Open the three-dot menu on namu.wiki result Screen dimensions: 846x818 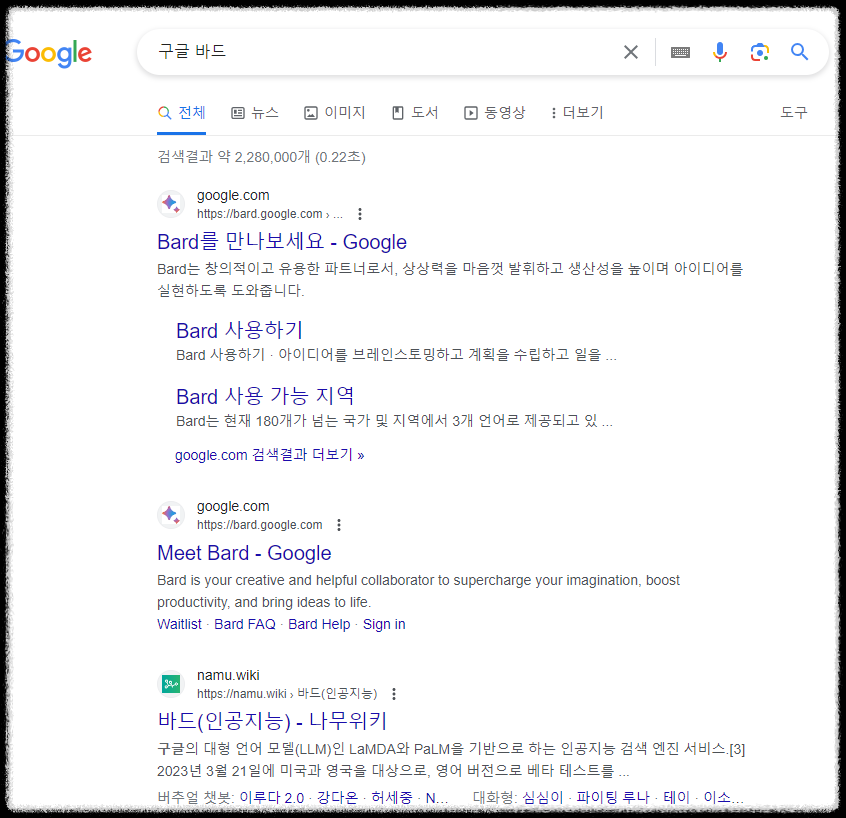[394, 693]
